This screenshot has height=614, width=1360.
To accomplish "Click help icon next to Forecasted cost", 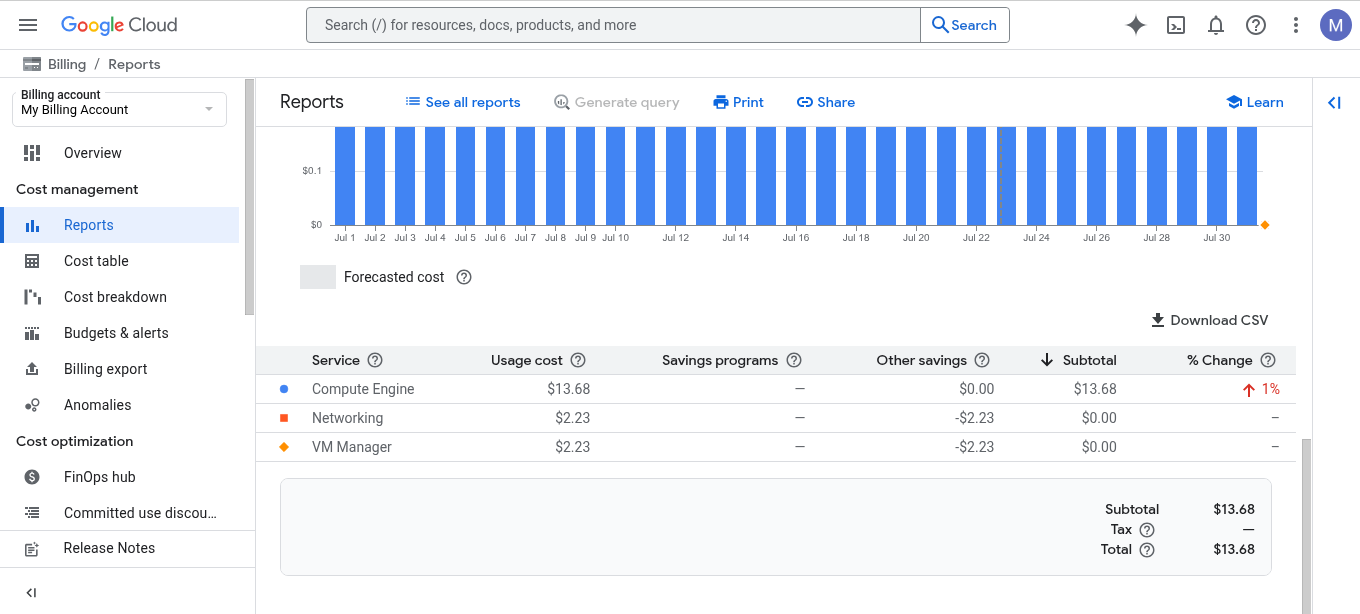I will (x=464, y=277).
